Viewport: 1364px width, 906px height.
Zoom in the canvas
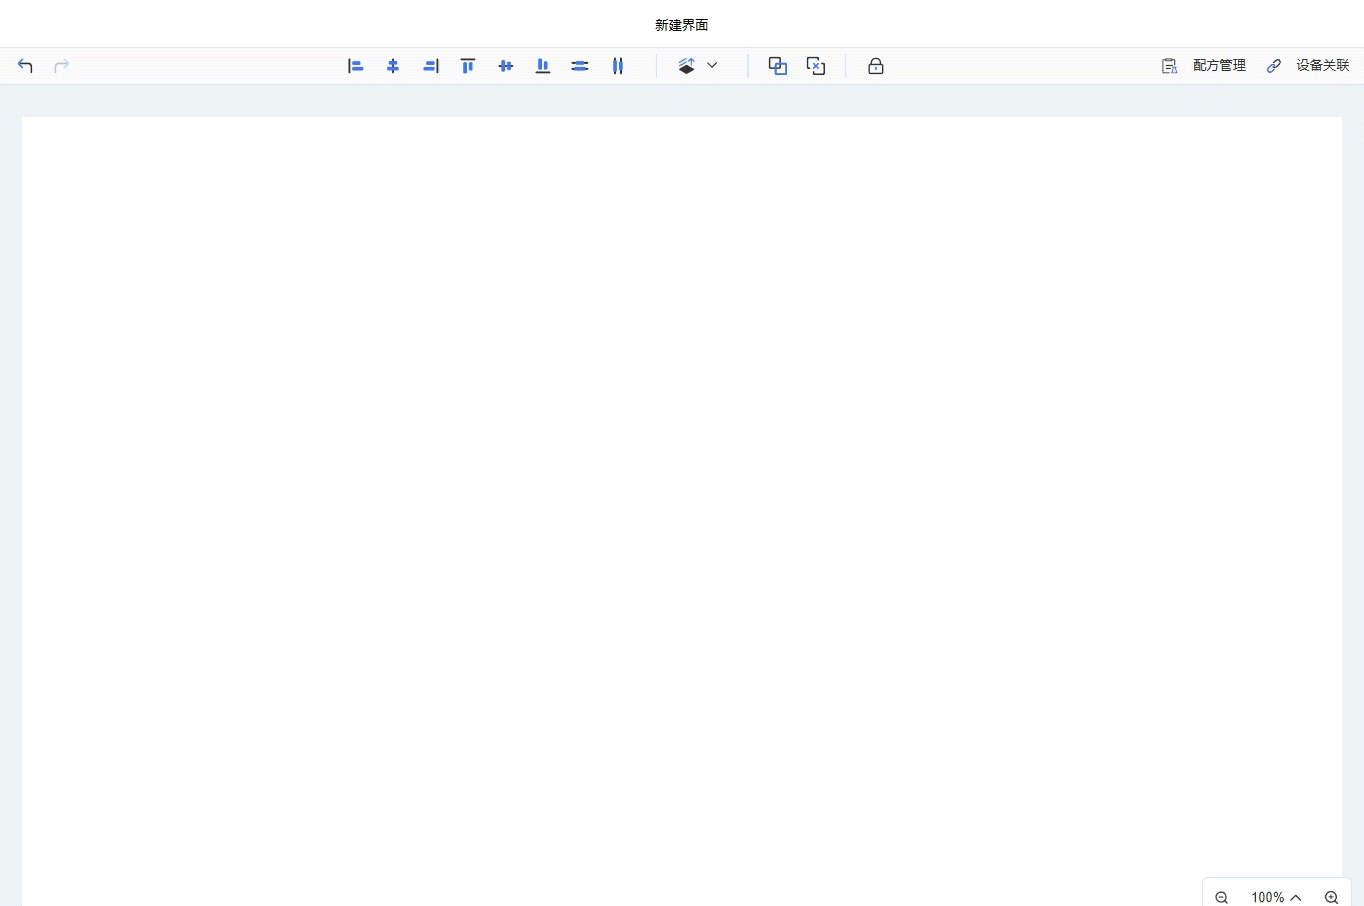(1331, 897)
